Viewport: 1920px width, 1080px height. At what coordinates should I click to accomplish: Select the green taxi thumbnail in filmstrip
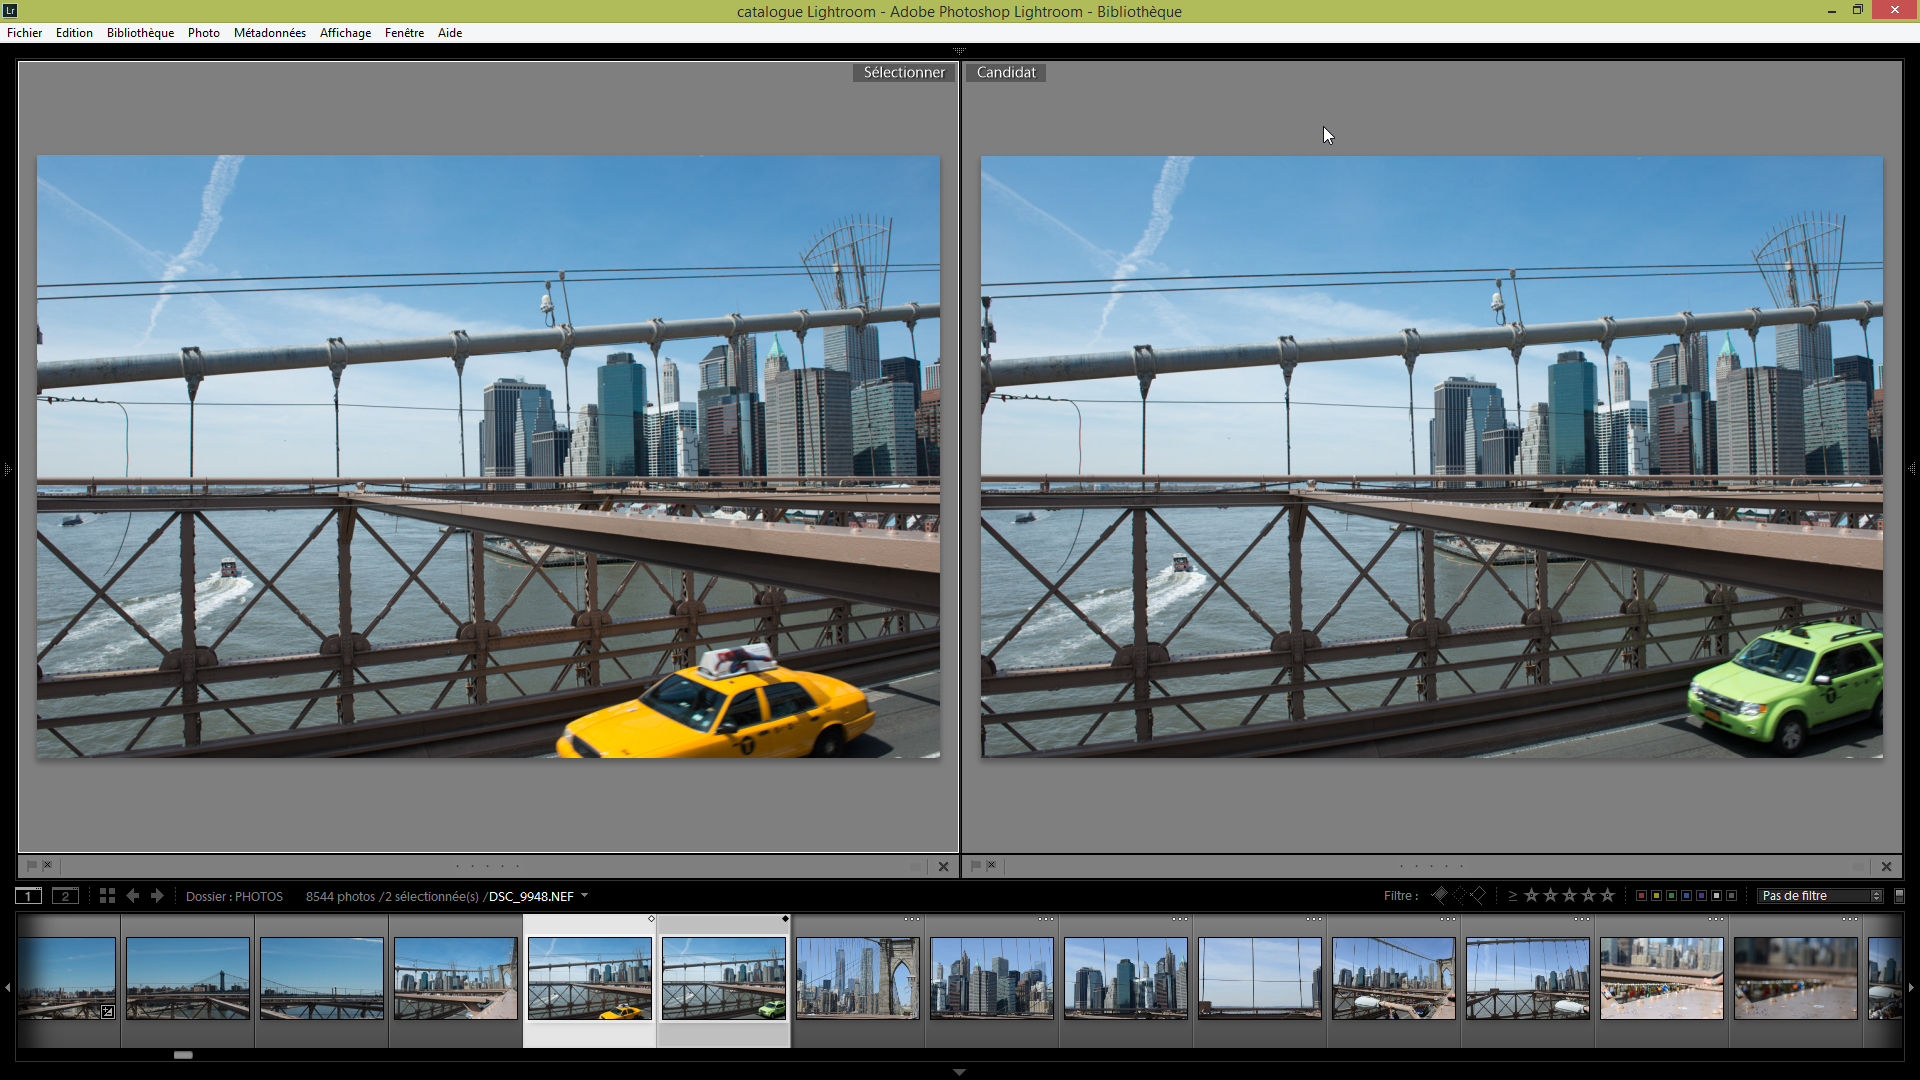pyautogui.click(x=723, y=978)
